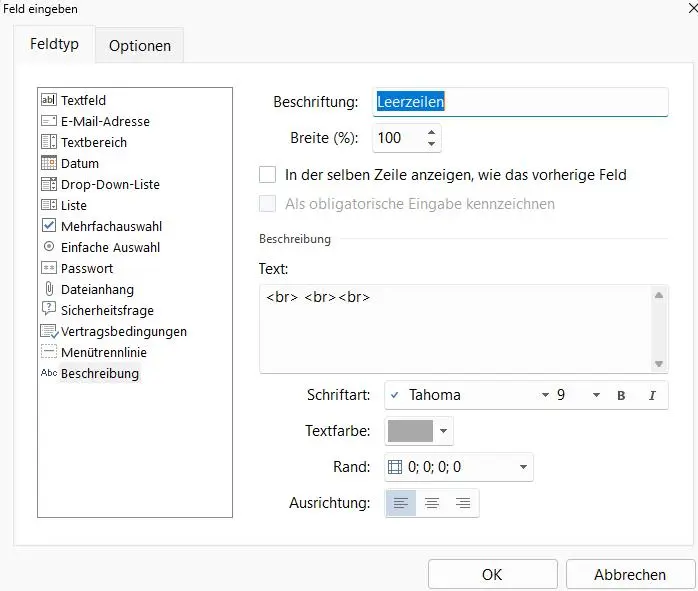
Task: Expand the Rand margin dropdown
Action: 523,467
